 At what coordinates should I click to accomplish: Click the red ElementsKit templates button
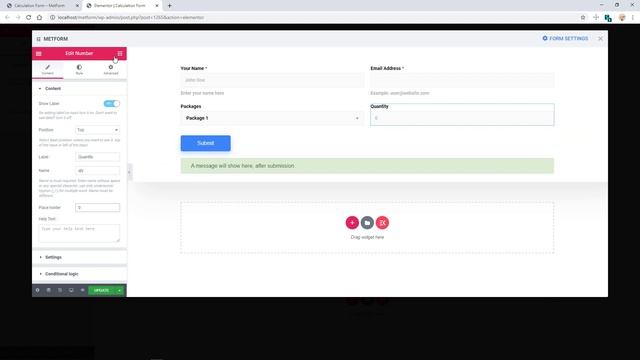pos(382,222)
